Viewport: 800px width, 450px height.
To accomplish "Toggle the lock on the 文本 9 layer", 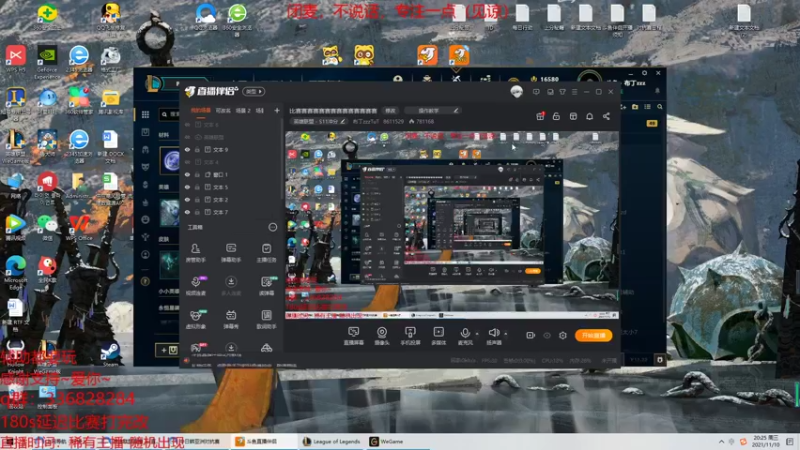I will [x=197, y=149].
